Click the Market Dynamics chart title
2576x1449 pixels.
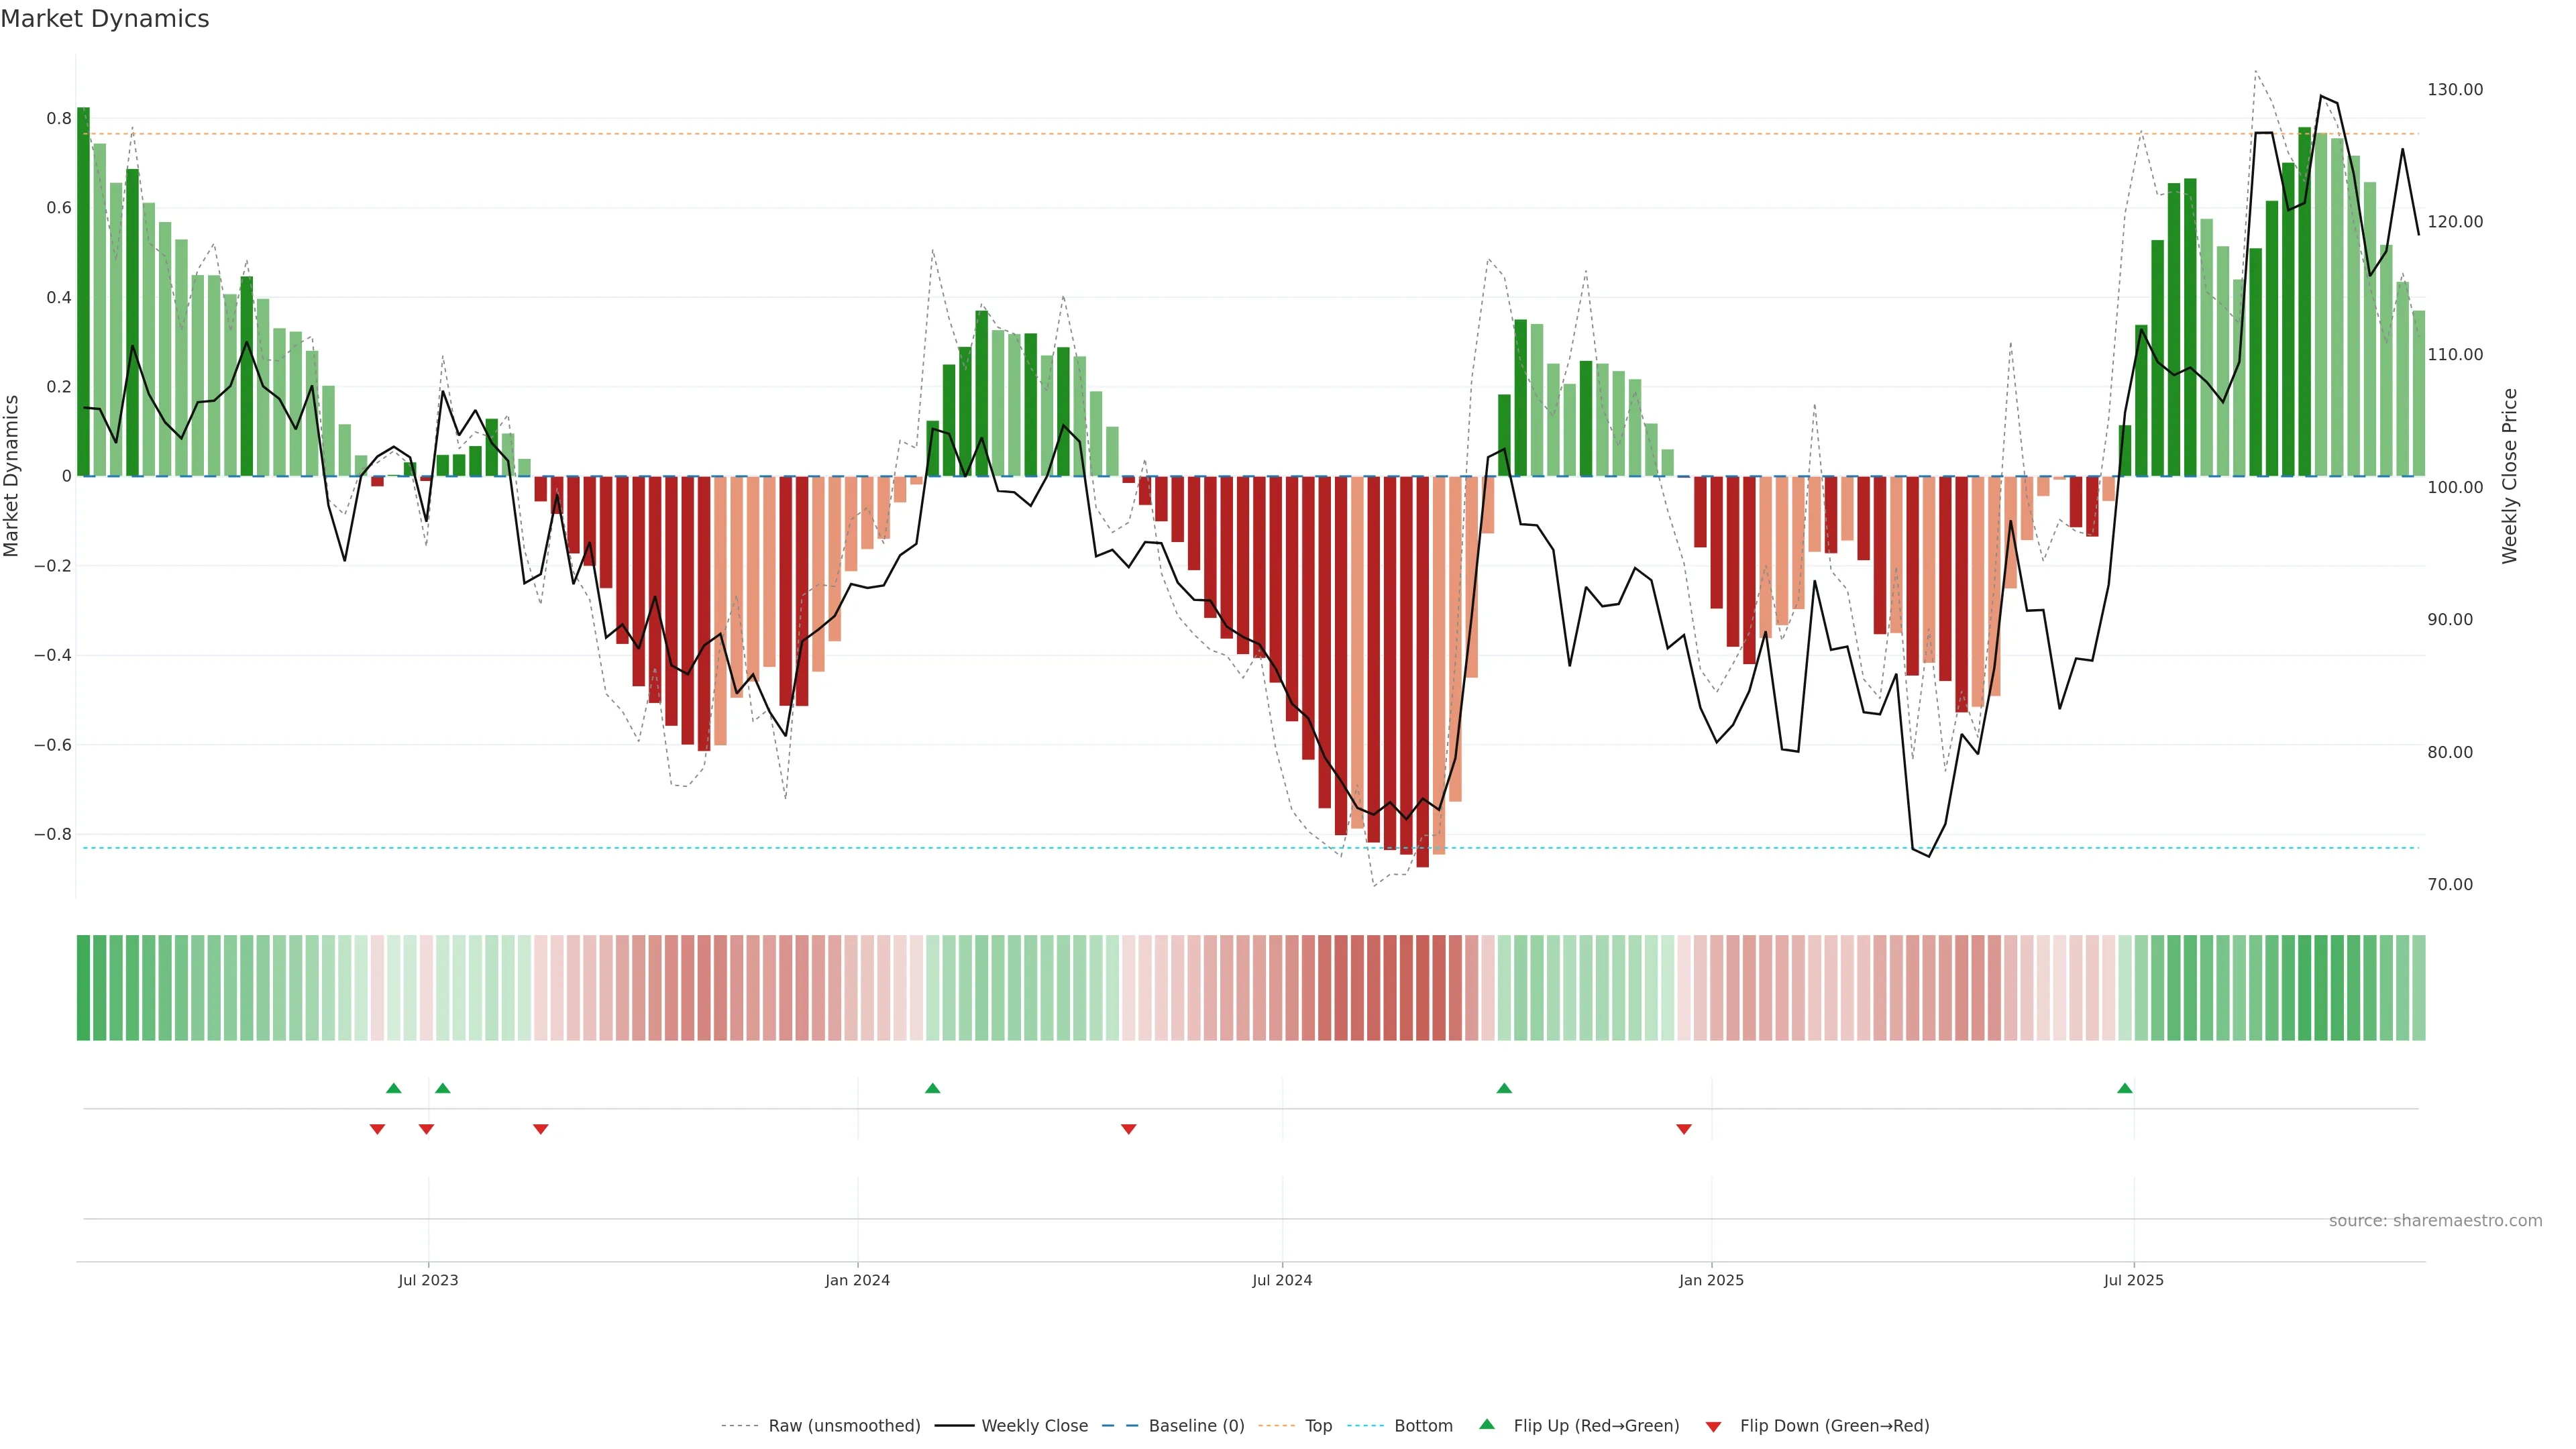(x=105, y=19)
